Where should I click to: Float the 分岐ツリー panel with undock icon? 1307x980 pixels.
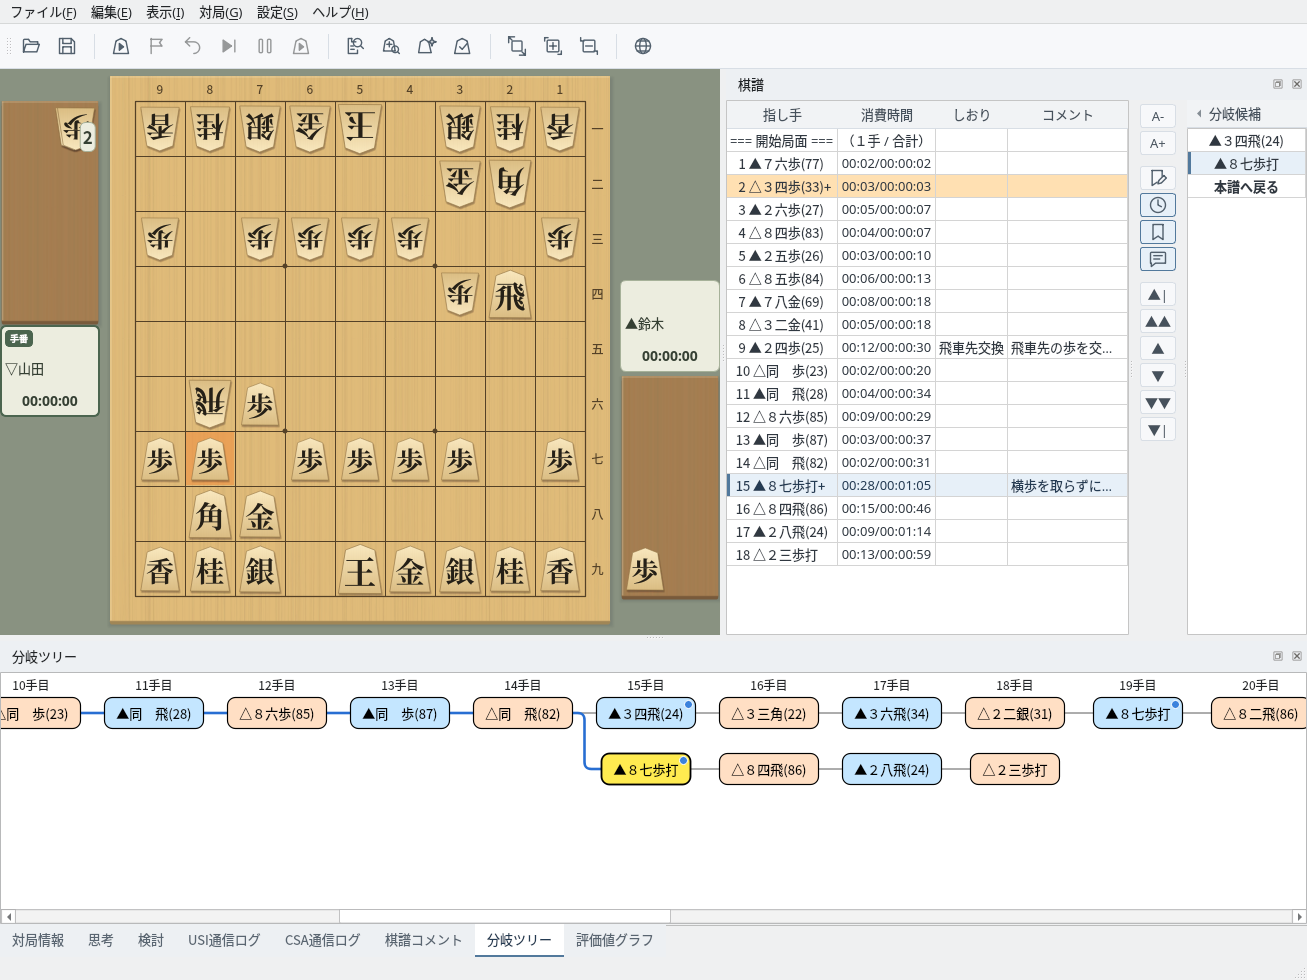1277,656
